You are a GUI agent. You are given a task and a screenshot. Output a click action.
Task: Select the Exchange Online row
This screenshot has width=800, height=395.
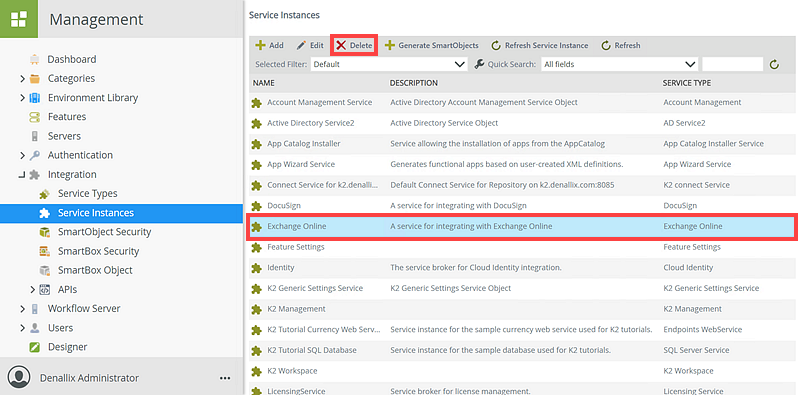point(522,227)
